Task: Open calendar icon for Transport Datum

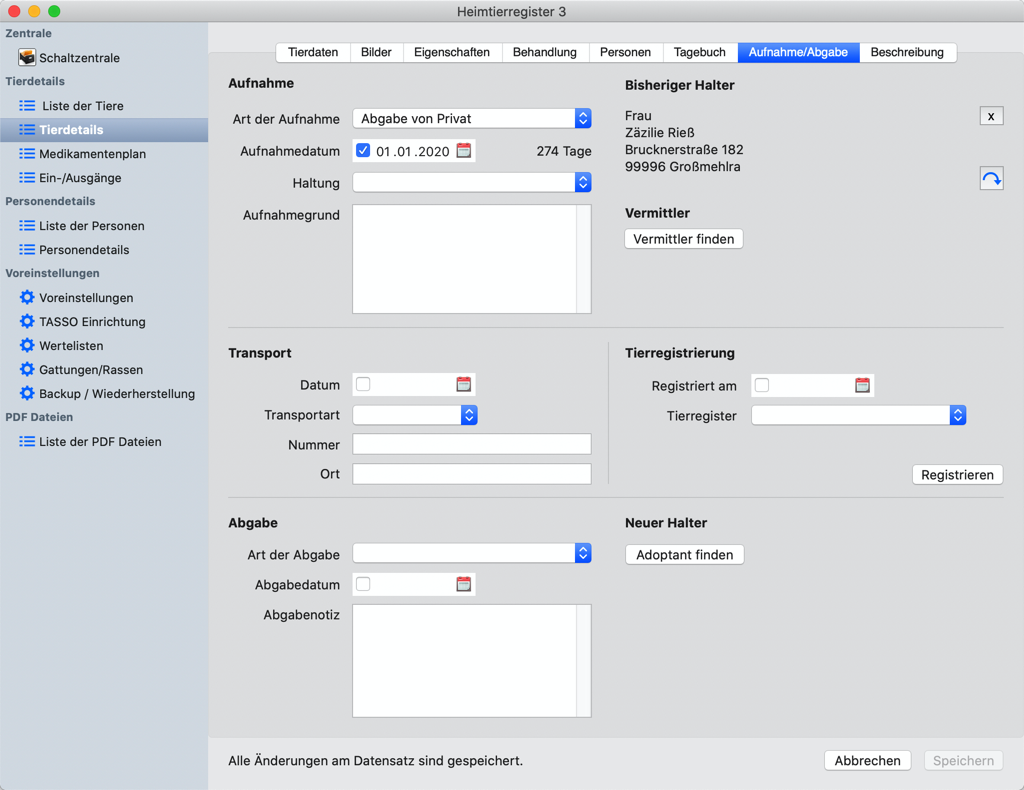Action: click(x=464, y=385)
